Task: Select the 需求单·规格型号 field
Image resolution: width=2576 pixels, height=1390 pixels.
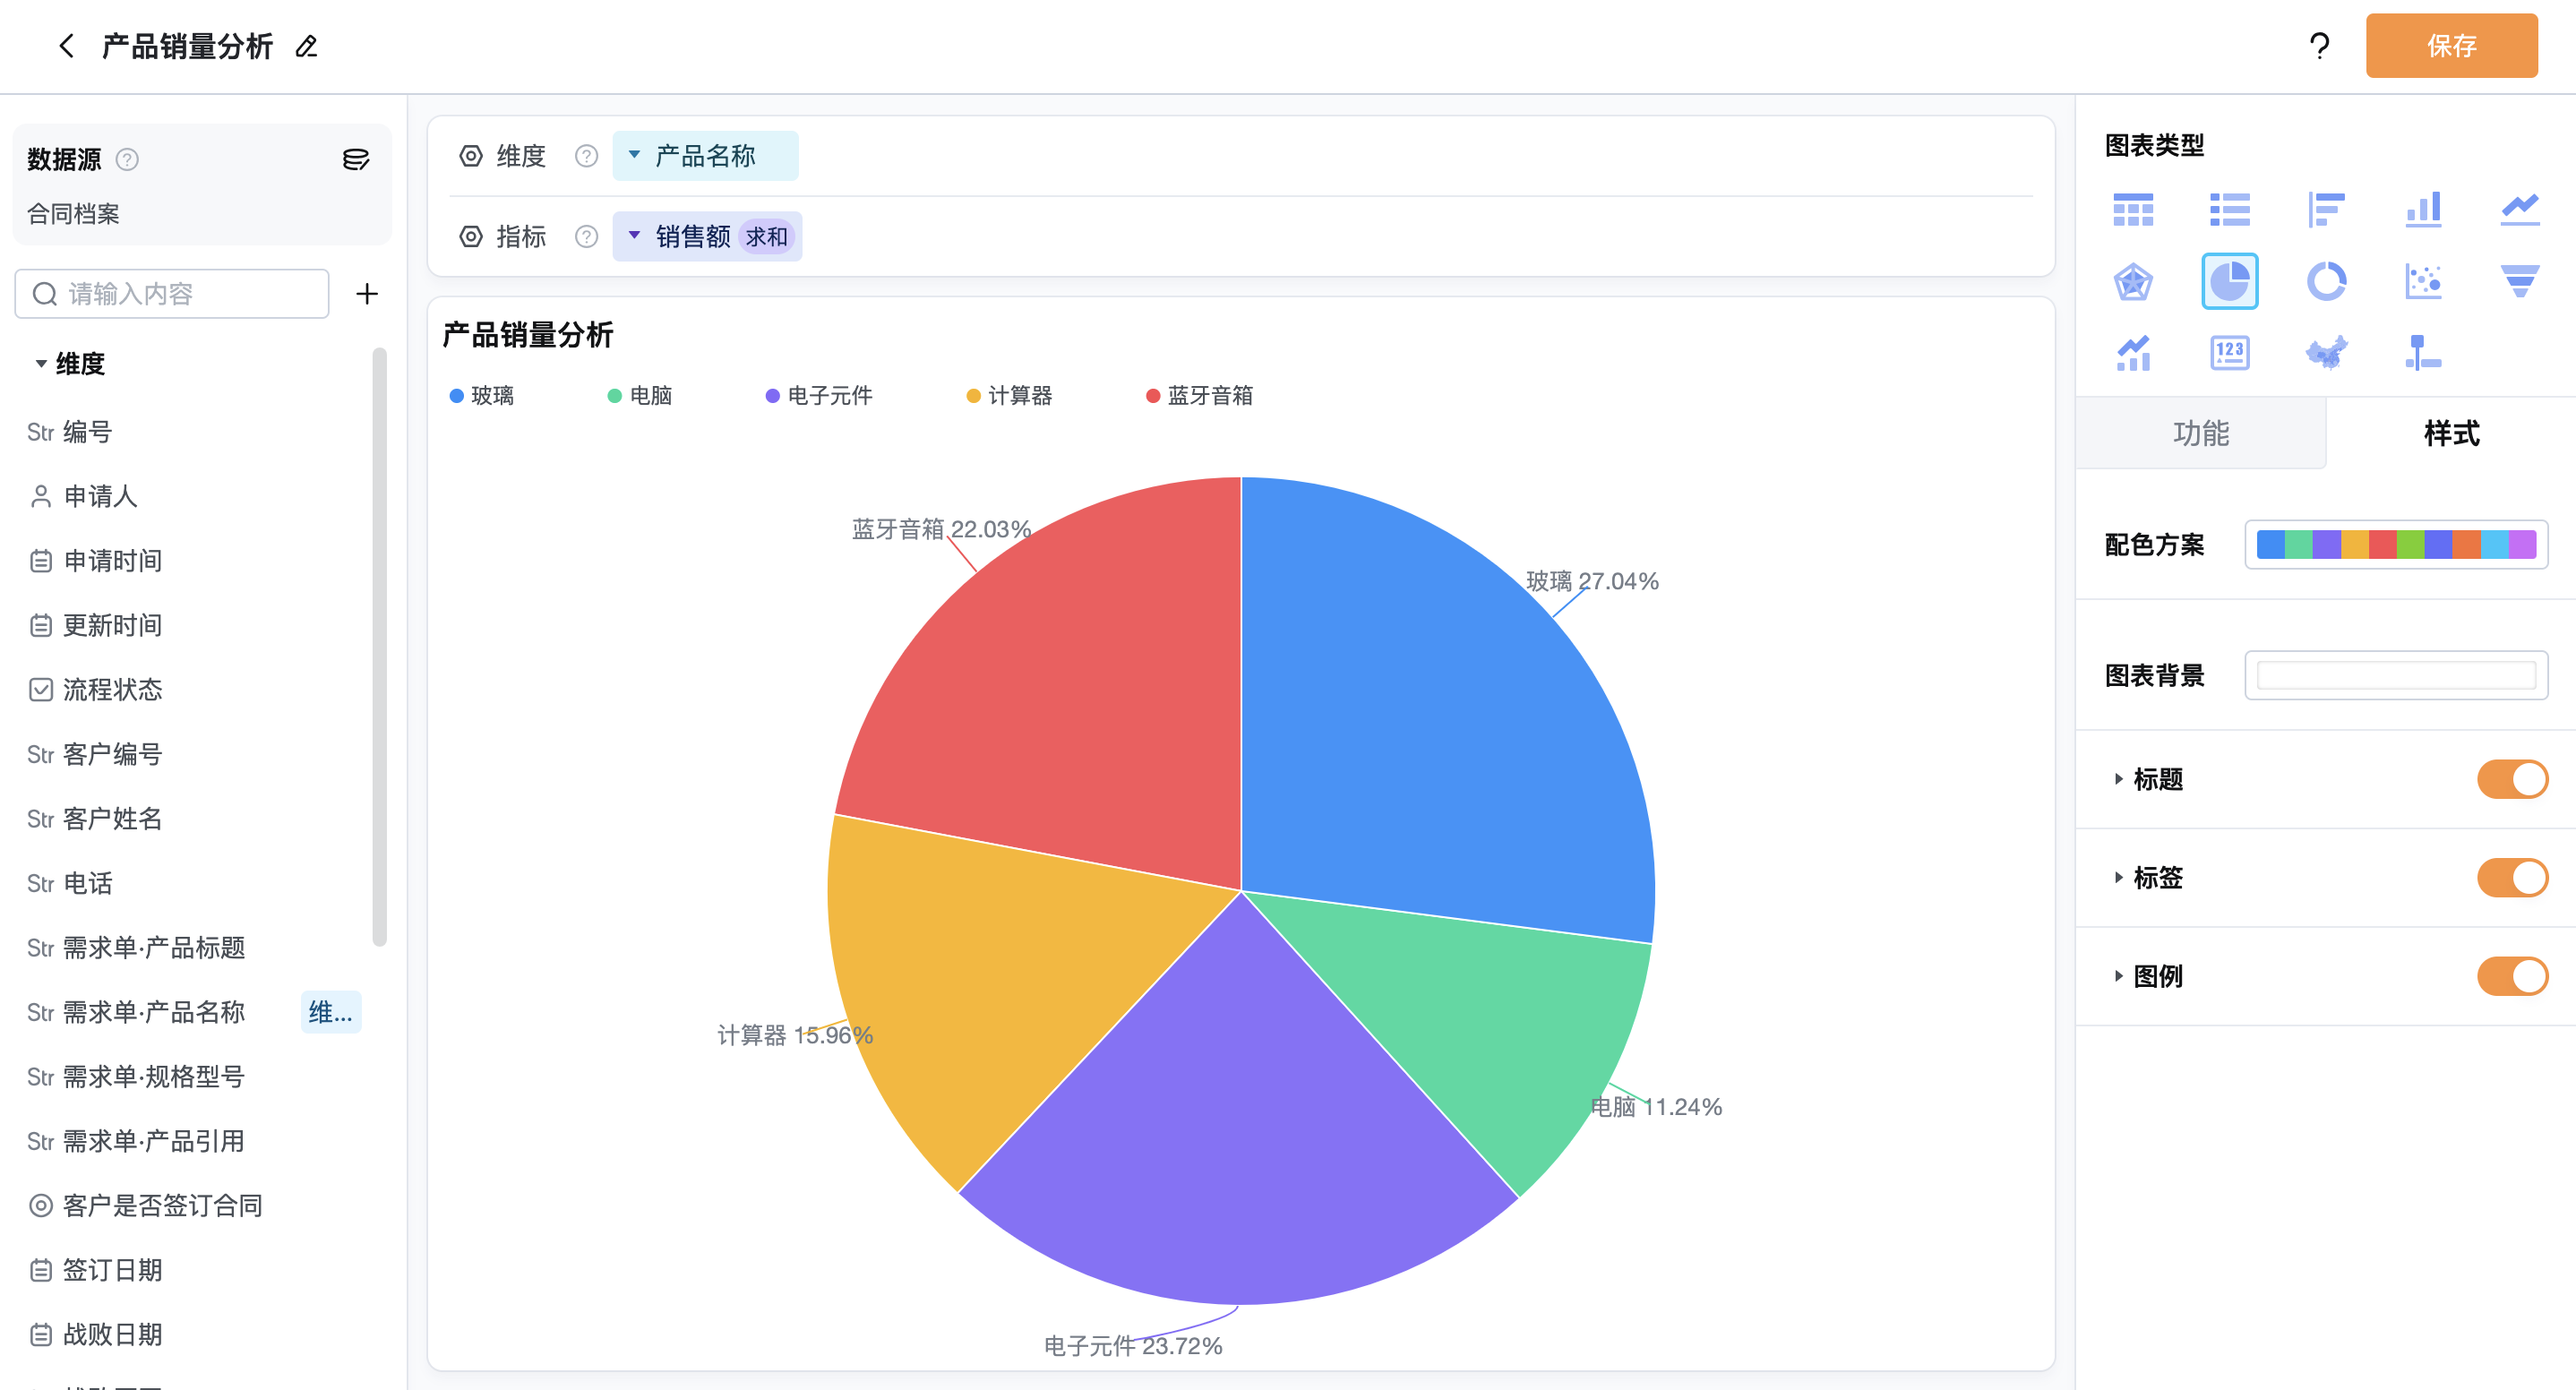Action: pos(136,1077)
